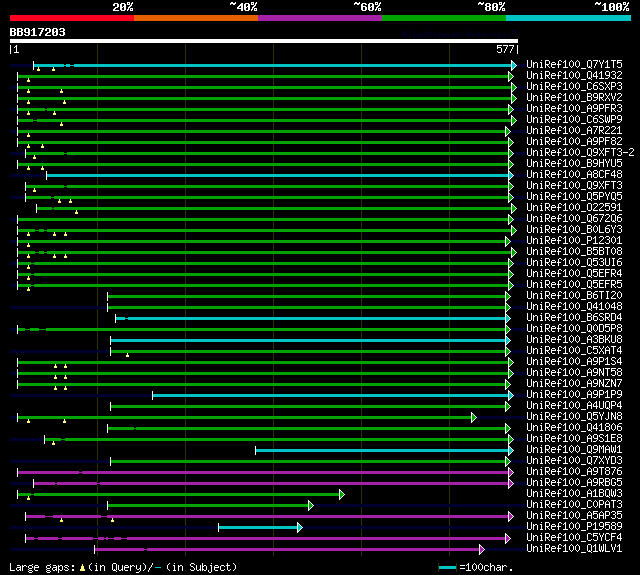Click the arrowhead ending the UniRef100_A1BQW3 alignment
640x575 pixels.
342,495
